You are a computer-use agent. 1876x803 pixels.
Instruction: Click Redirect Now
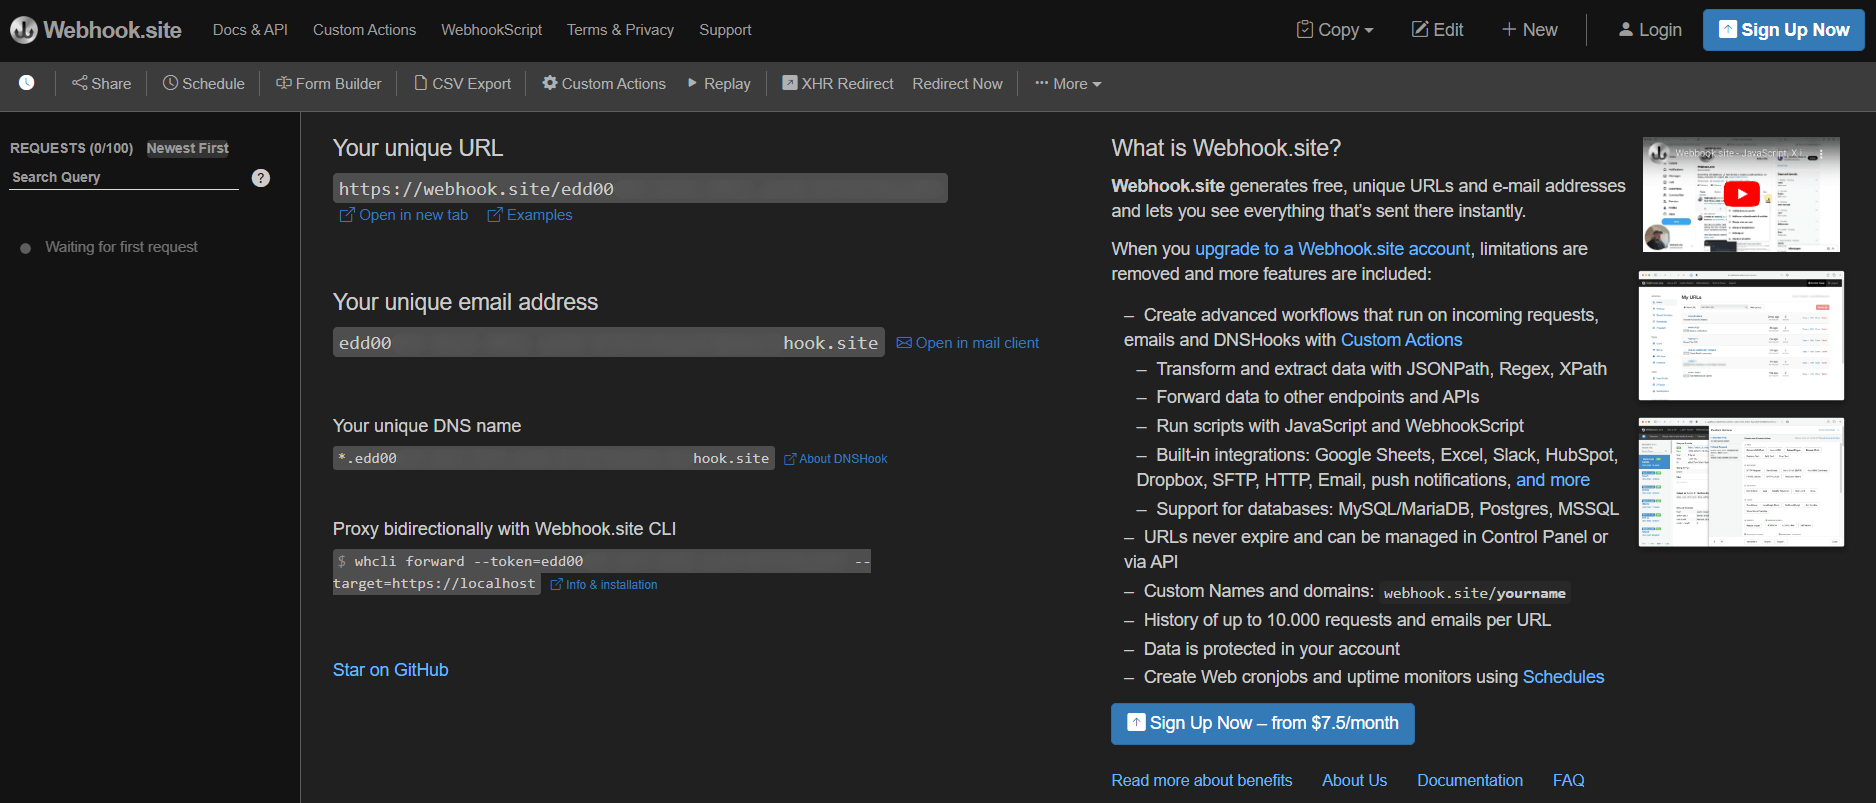click(957, 84)
